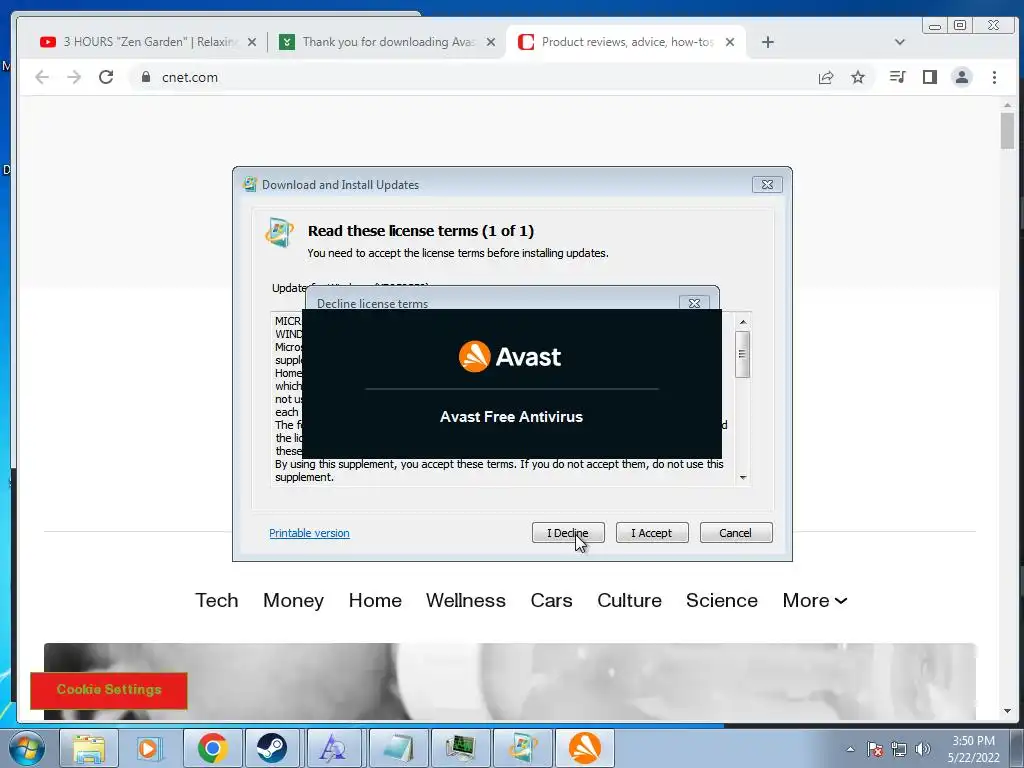Go forward in Chrome history

click(74, 77)
